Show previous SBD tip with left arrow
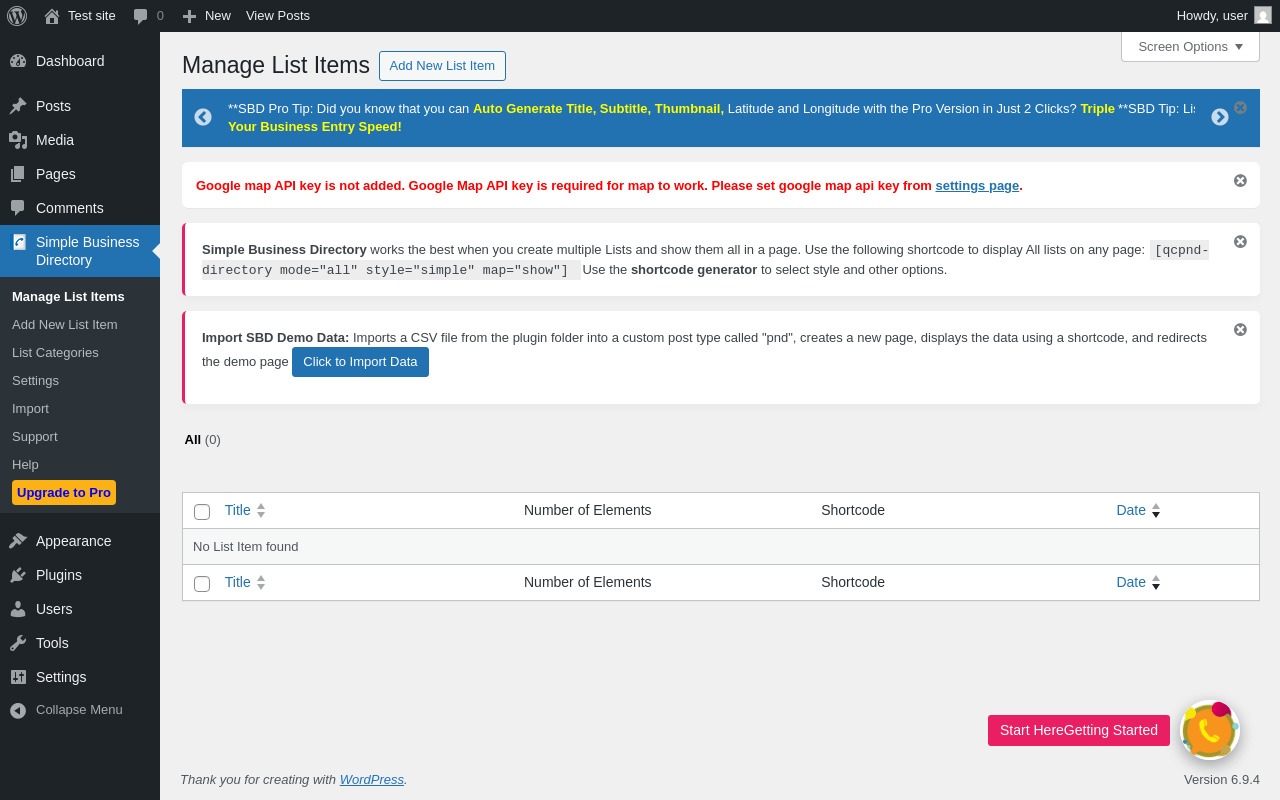This screenshot has width=1280, height=800. pyautogui.click(x=203, y=117)
